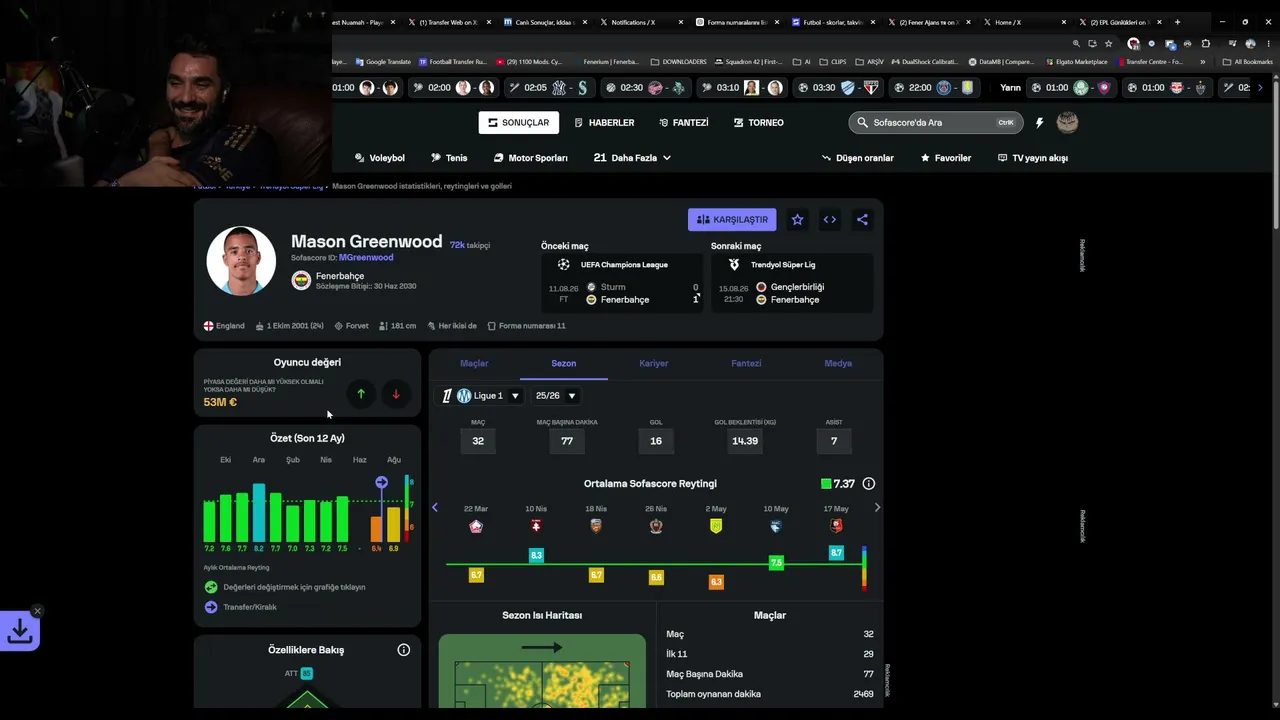Screen dimensions: 1280x720
Task: Open Sofascore ID MGreenwood link
Action: (366, 258)
